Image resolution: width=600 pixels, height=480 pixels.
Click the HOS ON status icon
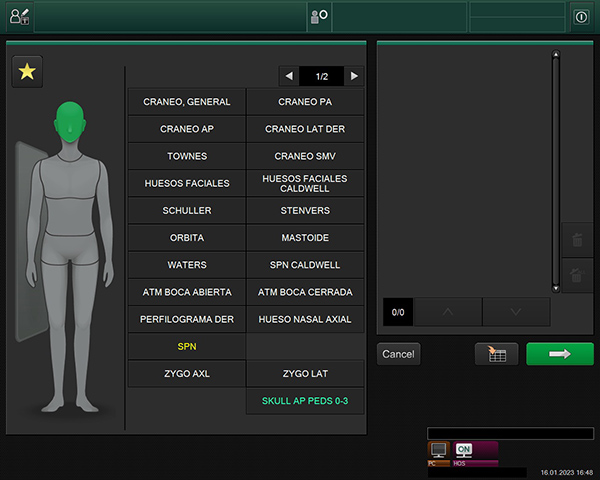pos(475,454)
